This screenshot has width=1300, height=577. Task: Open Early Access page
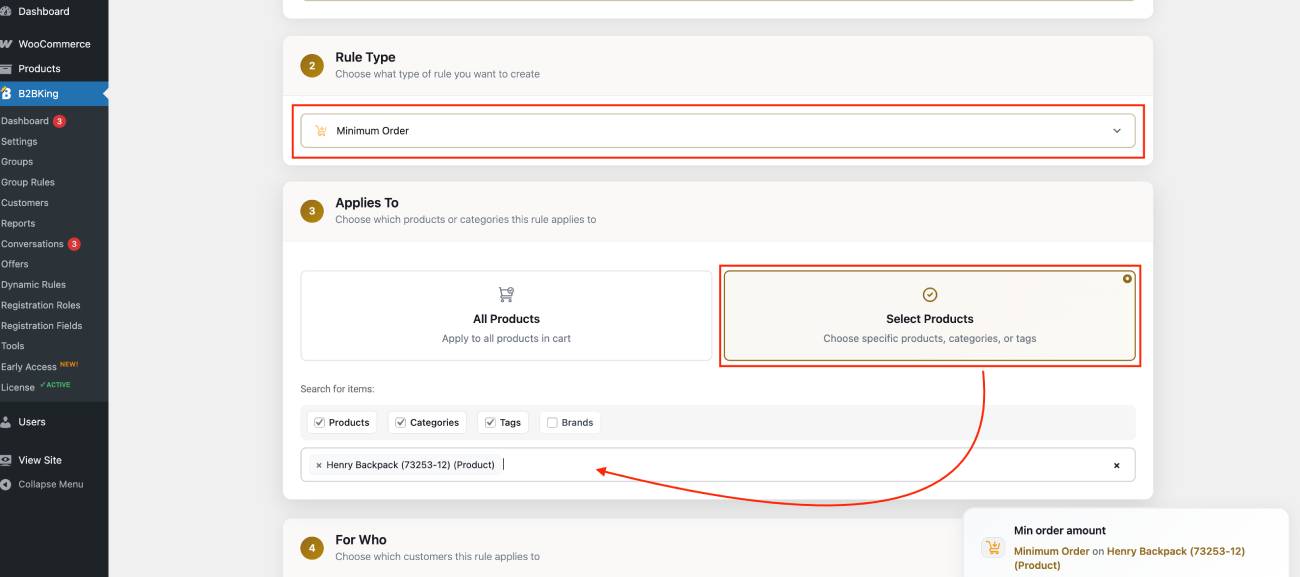pos(29,367)
